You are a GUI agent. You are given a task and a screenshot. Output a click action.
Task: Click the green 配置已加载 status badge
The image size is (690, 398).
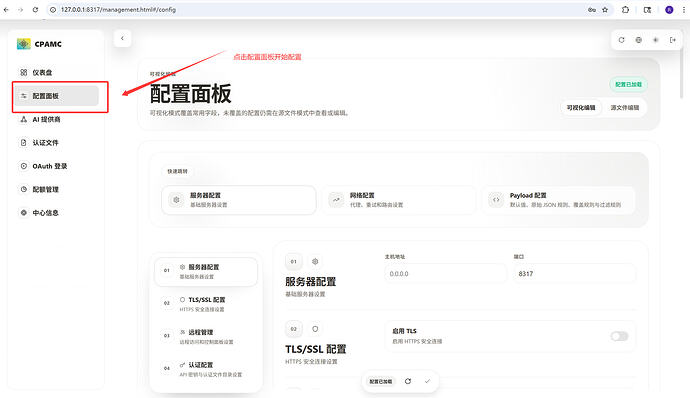pyautogui.click(x=628, y=84)
